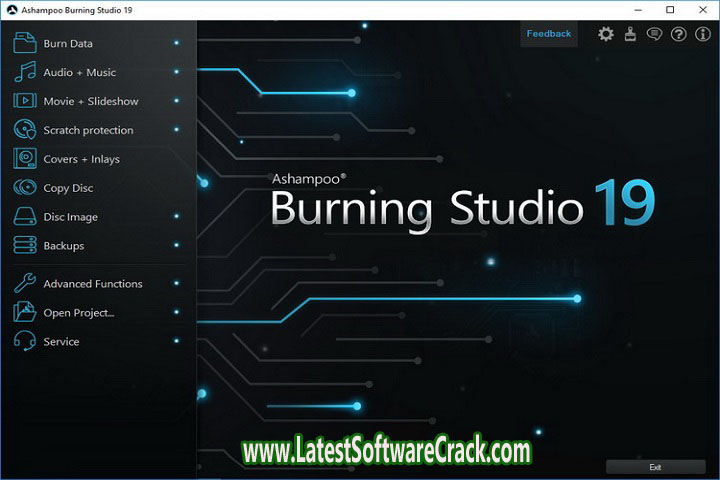The height and width of the screenshot is (480, 720).
Task: Click the Service headset icon
Action: pos(25,341)
